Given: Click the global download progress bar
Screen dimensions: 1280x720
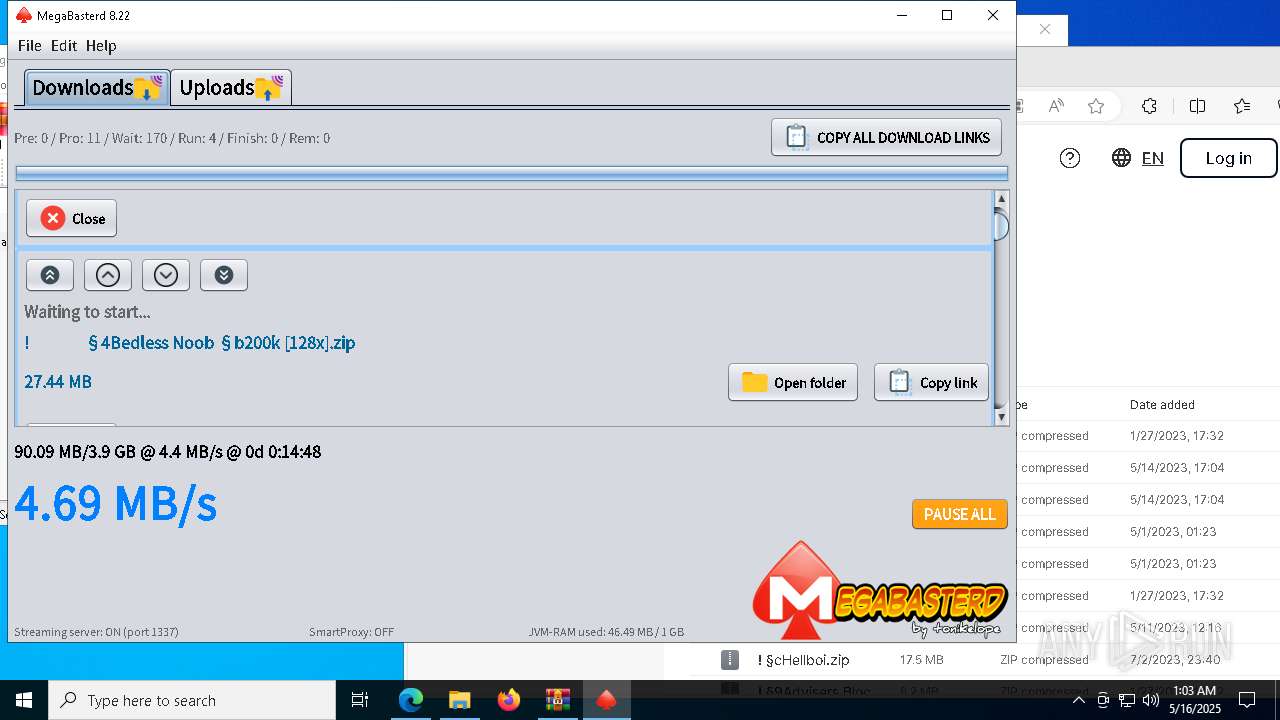Looking at the screenshot, I should coord(512,174).
